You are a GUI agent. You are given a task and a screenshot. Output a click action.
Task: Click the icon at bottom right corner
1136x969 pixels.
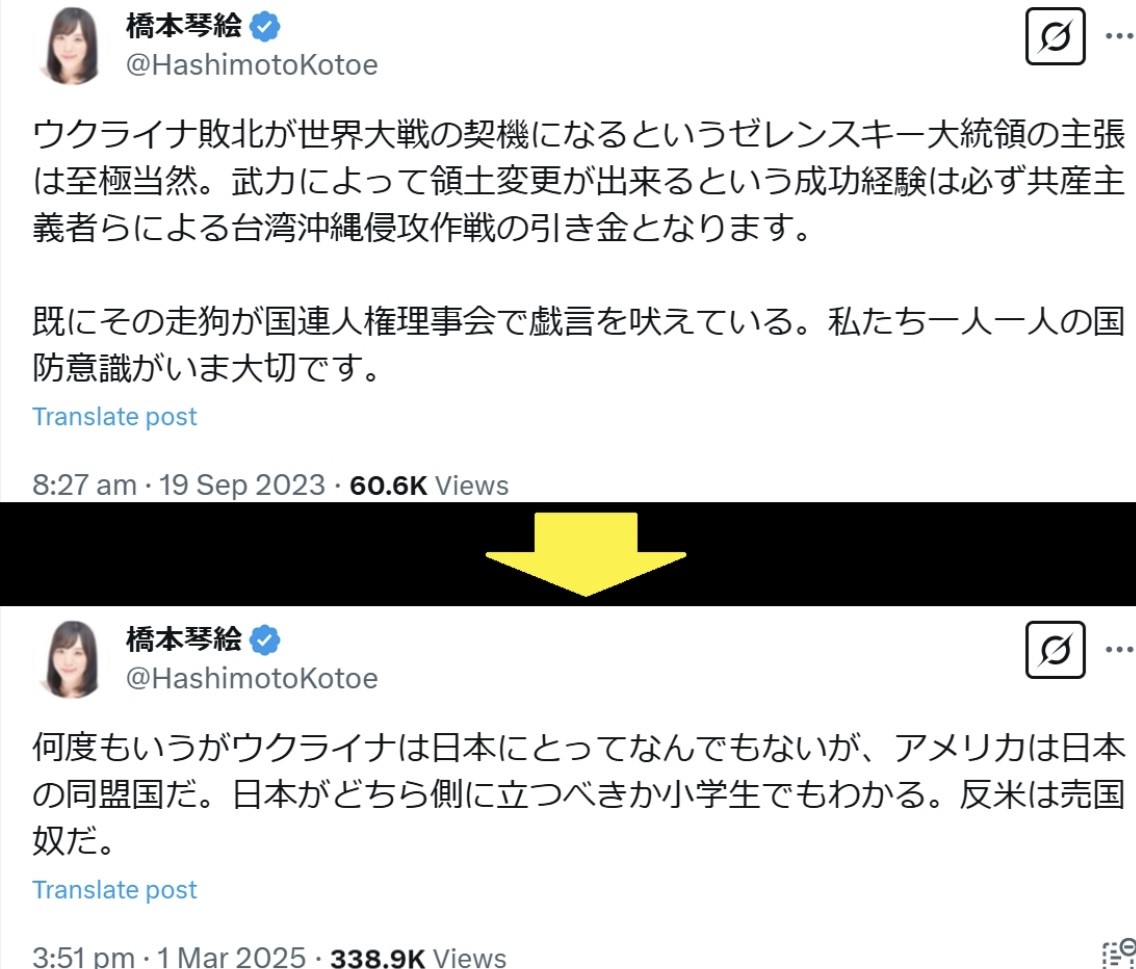coord(1119,954)
